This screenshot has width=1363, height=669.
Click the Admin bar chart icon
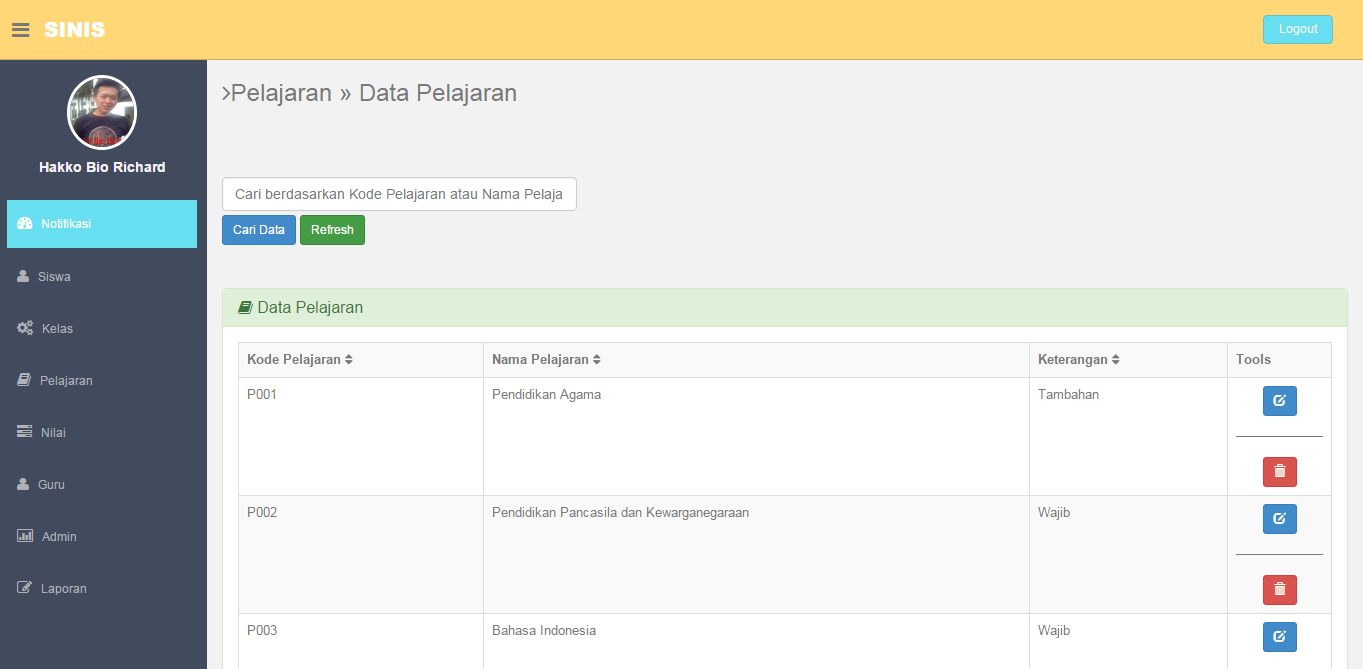[25, 536]
